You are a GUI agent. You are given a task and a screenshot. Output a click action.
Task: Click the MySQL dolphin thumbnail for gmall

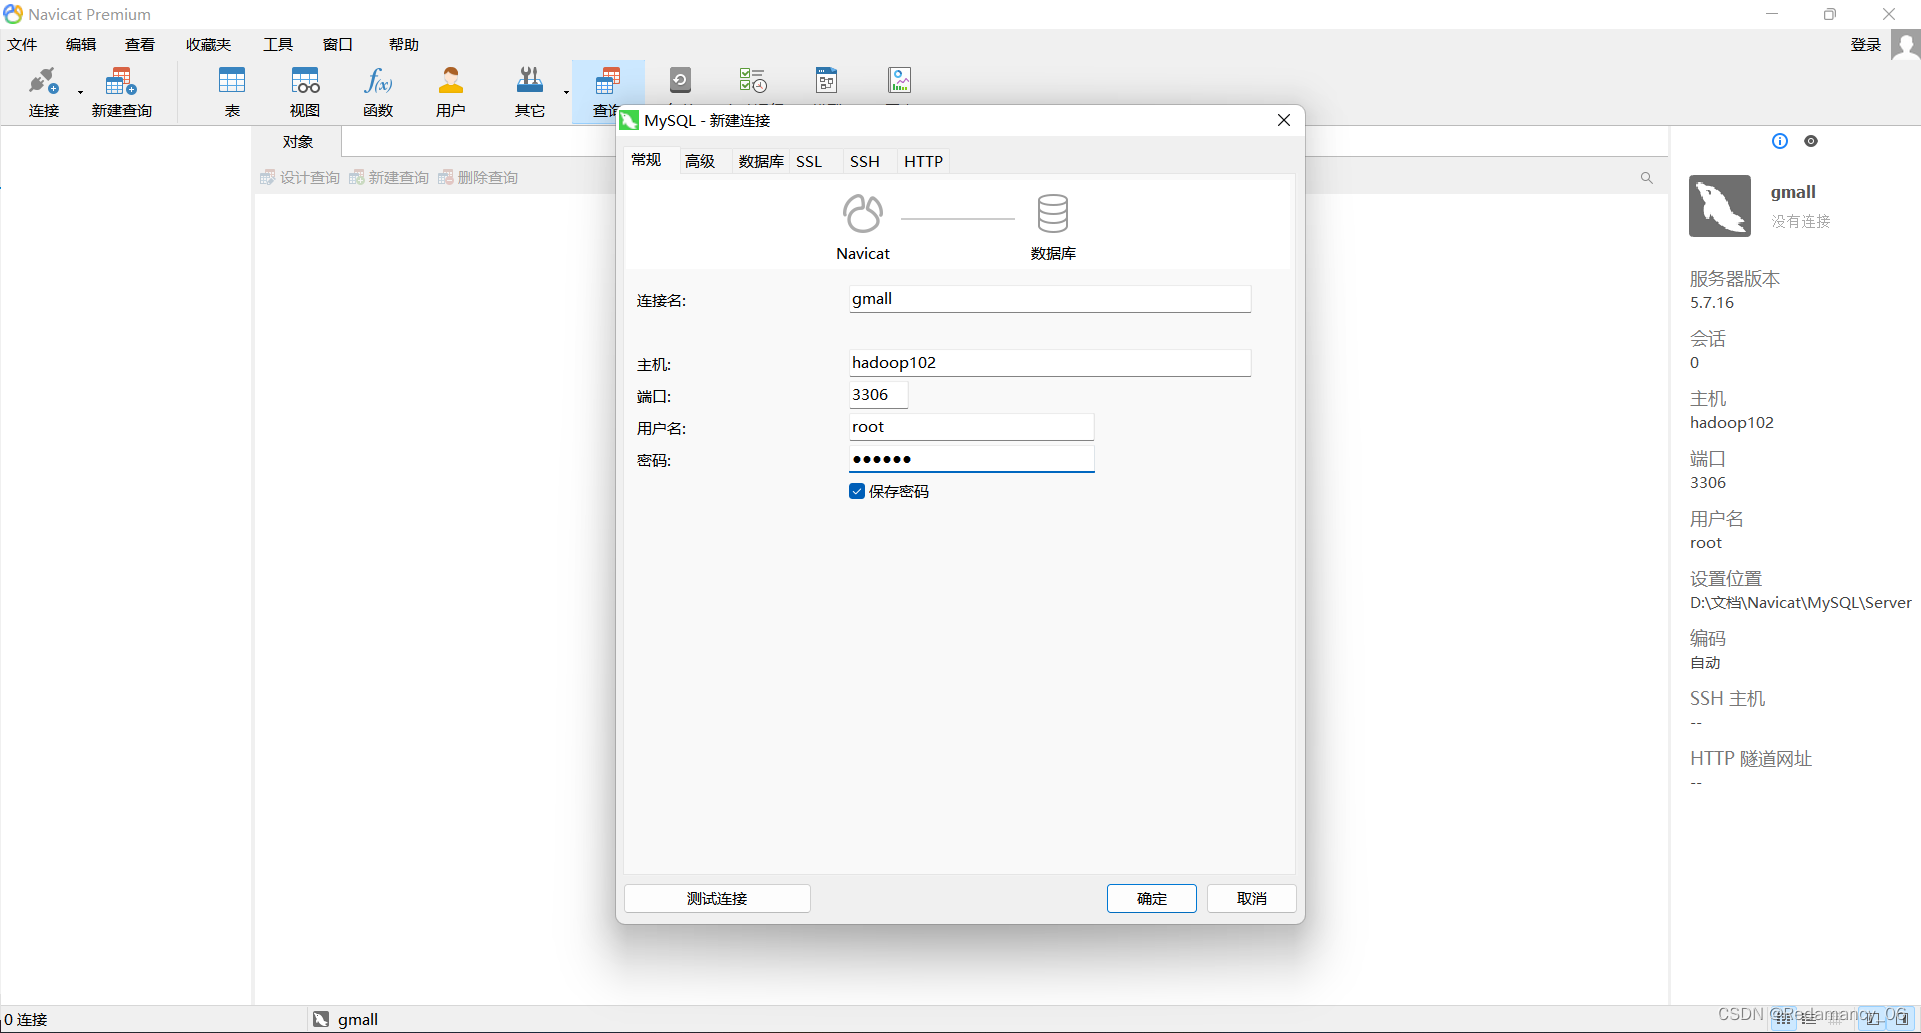click(x=1720, y=206)
